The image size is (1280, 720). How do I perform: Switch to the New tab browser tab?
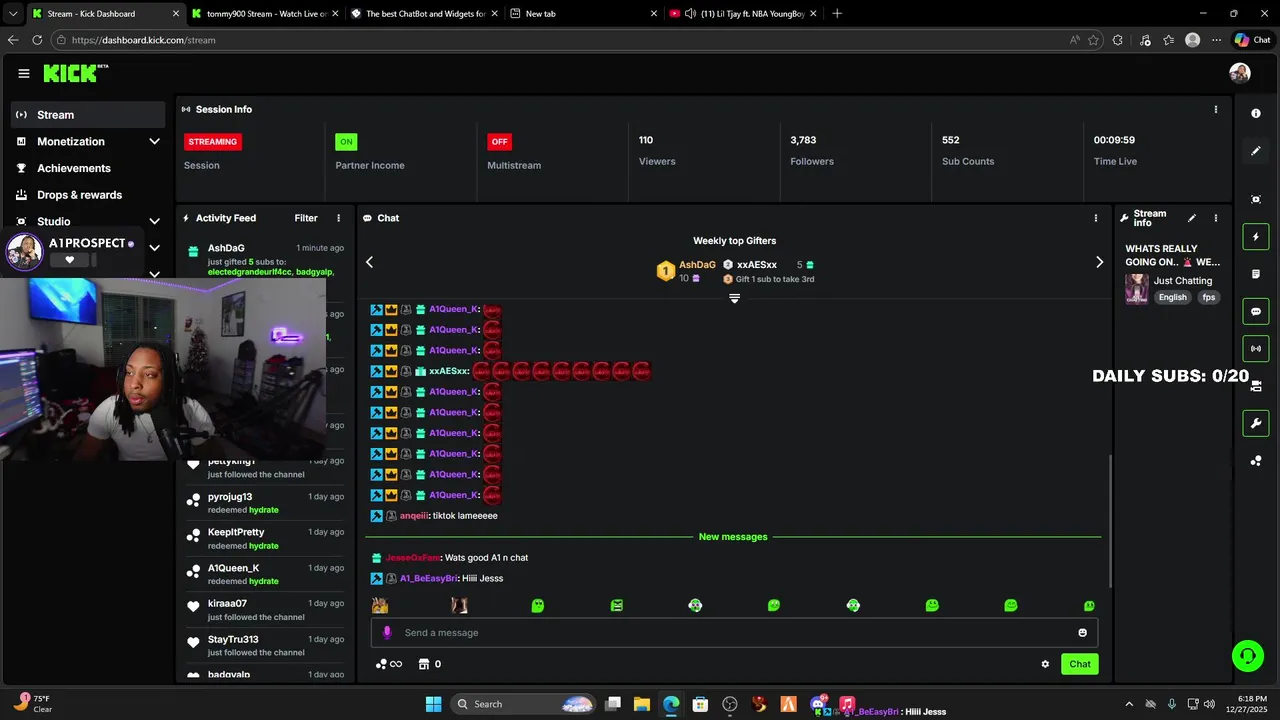click(x=583, y=14)
